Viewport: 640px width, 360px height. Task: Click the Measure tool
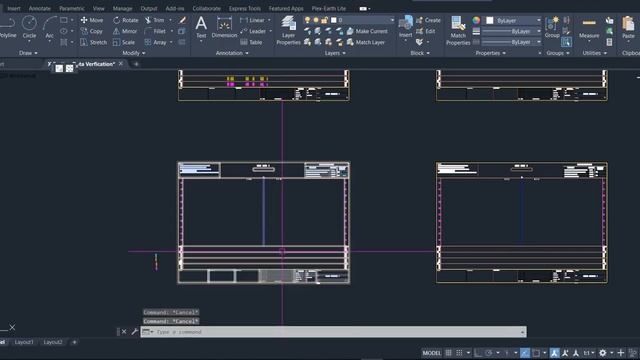589,27
